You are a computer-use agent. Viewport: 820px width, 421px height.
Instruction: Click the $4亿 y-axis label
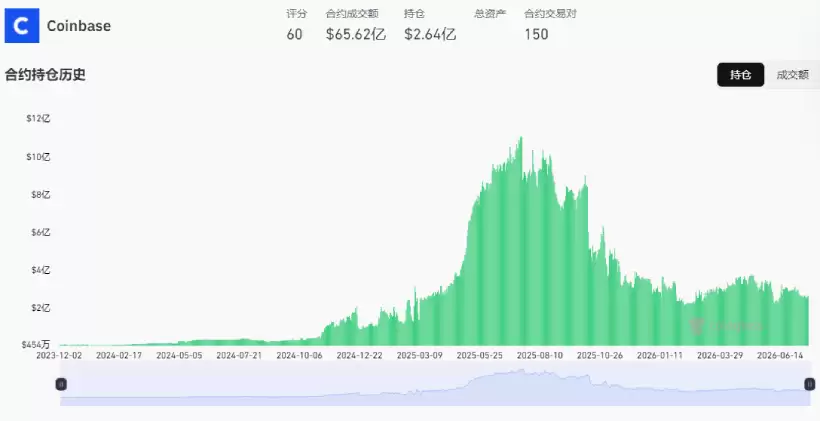[x=41, y=270]
